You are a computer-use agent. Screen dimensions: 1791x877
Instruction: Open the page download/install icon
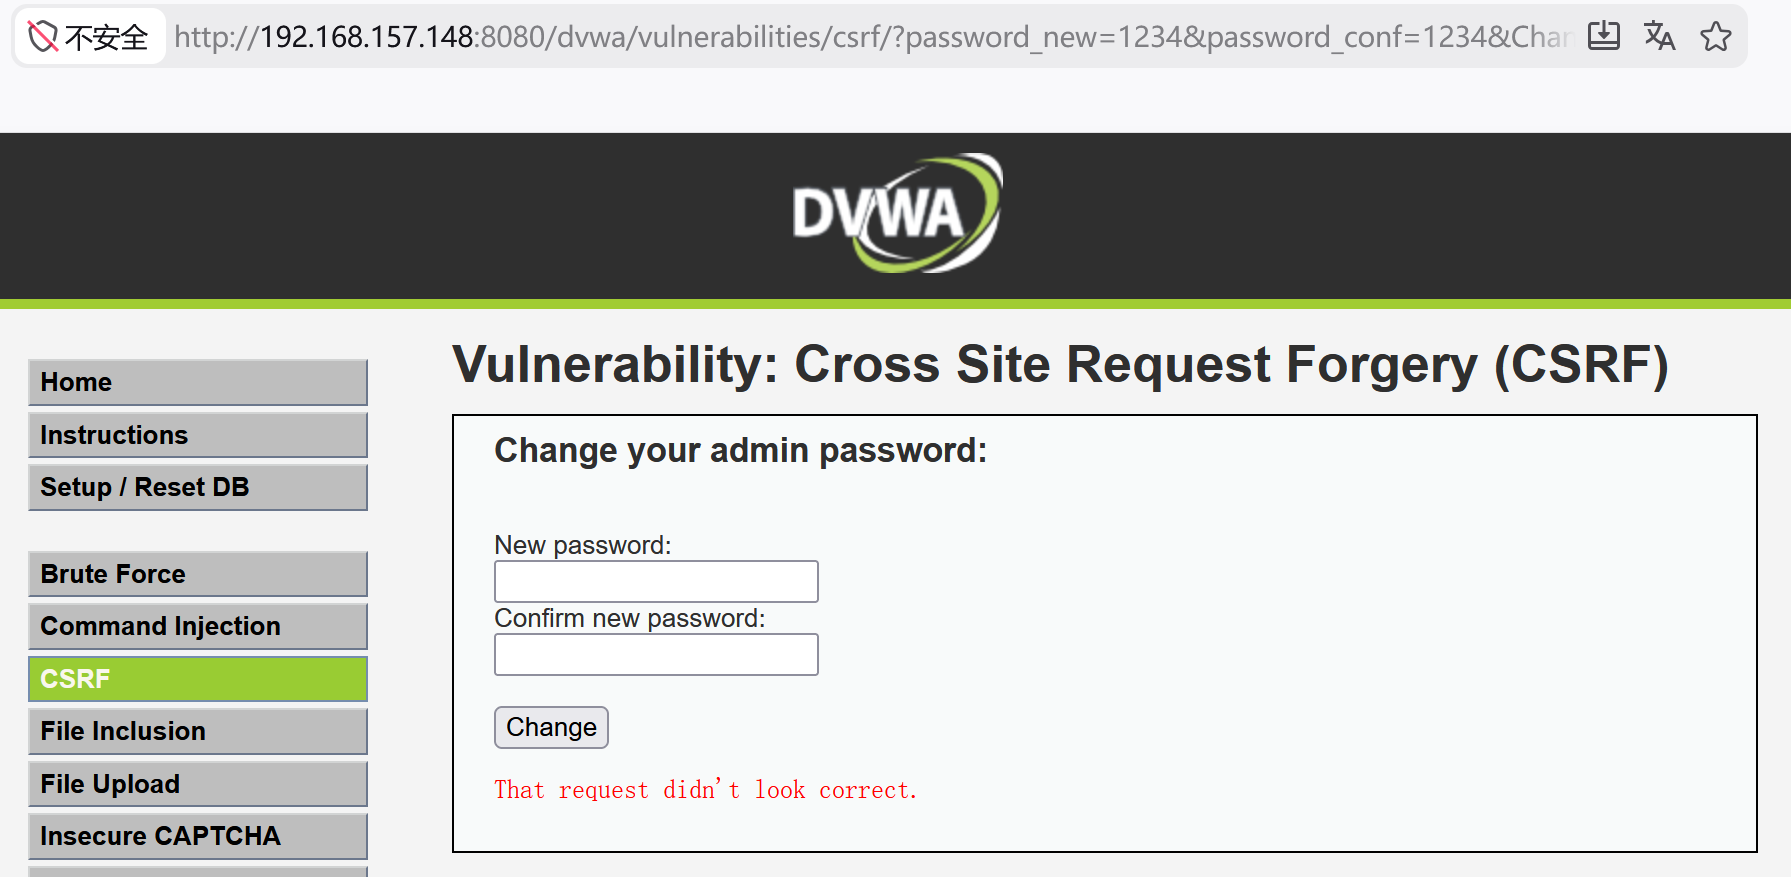click(1604, 36)
